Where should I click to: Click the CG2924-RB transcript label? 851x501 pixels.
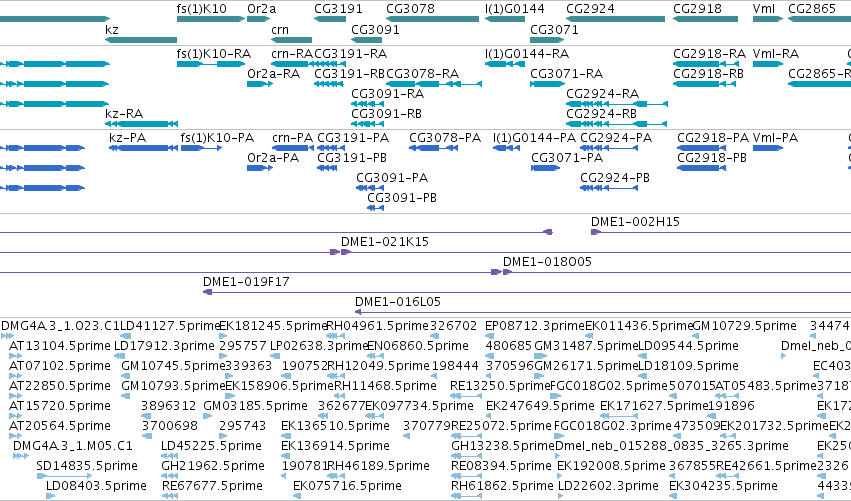point(601,113)
